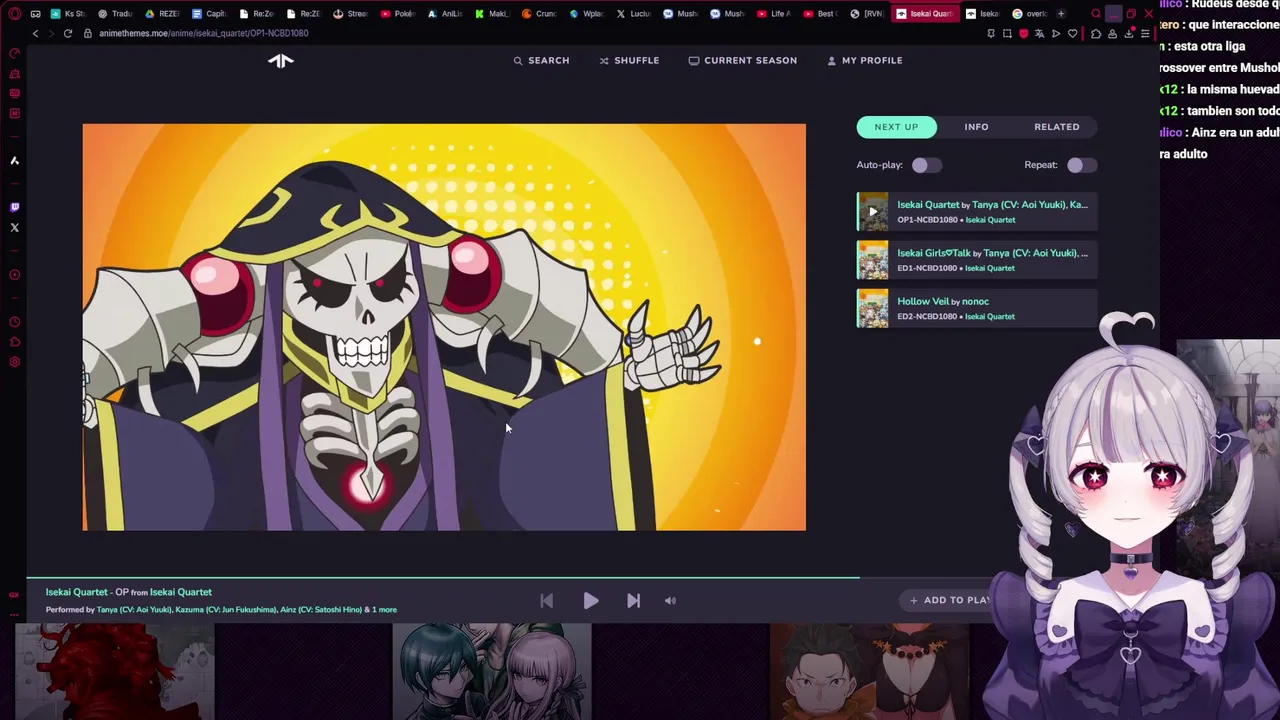Switch to the Pokémon YouTube browser tab
The width and height of the screenshot is (1280, 720).
pyautogui.click(x=398, y=14)
